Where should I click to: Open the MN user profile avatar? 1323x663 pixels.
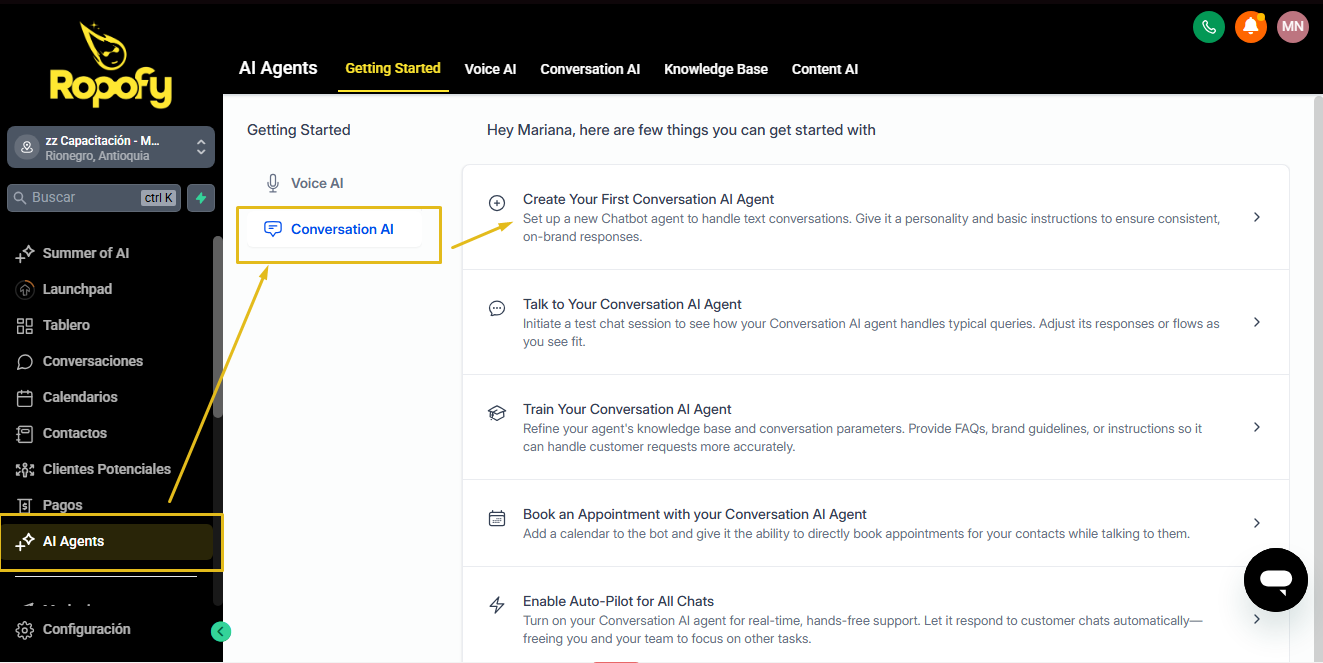pyautogui.click(x=1293, y=27)
